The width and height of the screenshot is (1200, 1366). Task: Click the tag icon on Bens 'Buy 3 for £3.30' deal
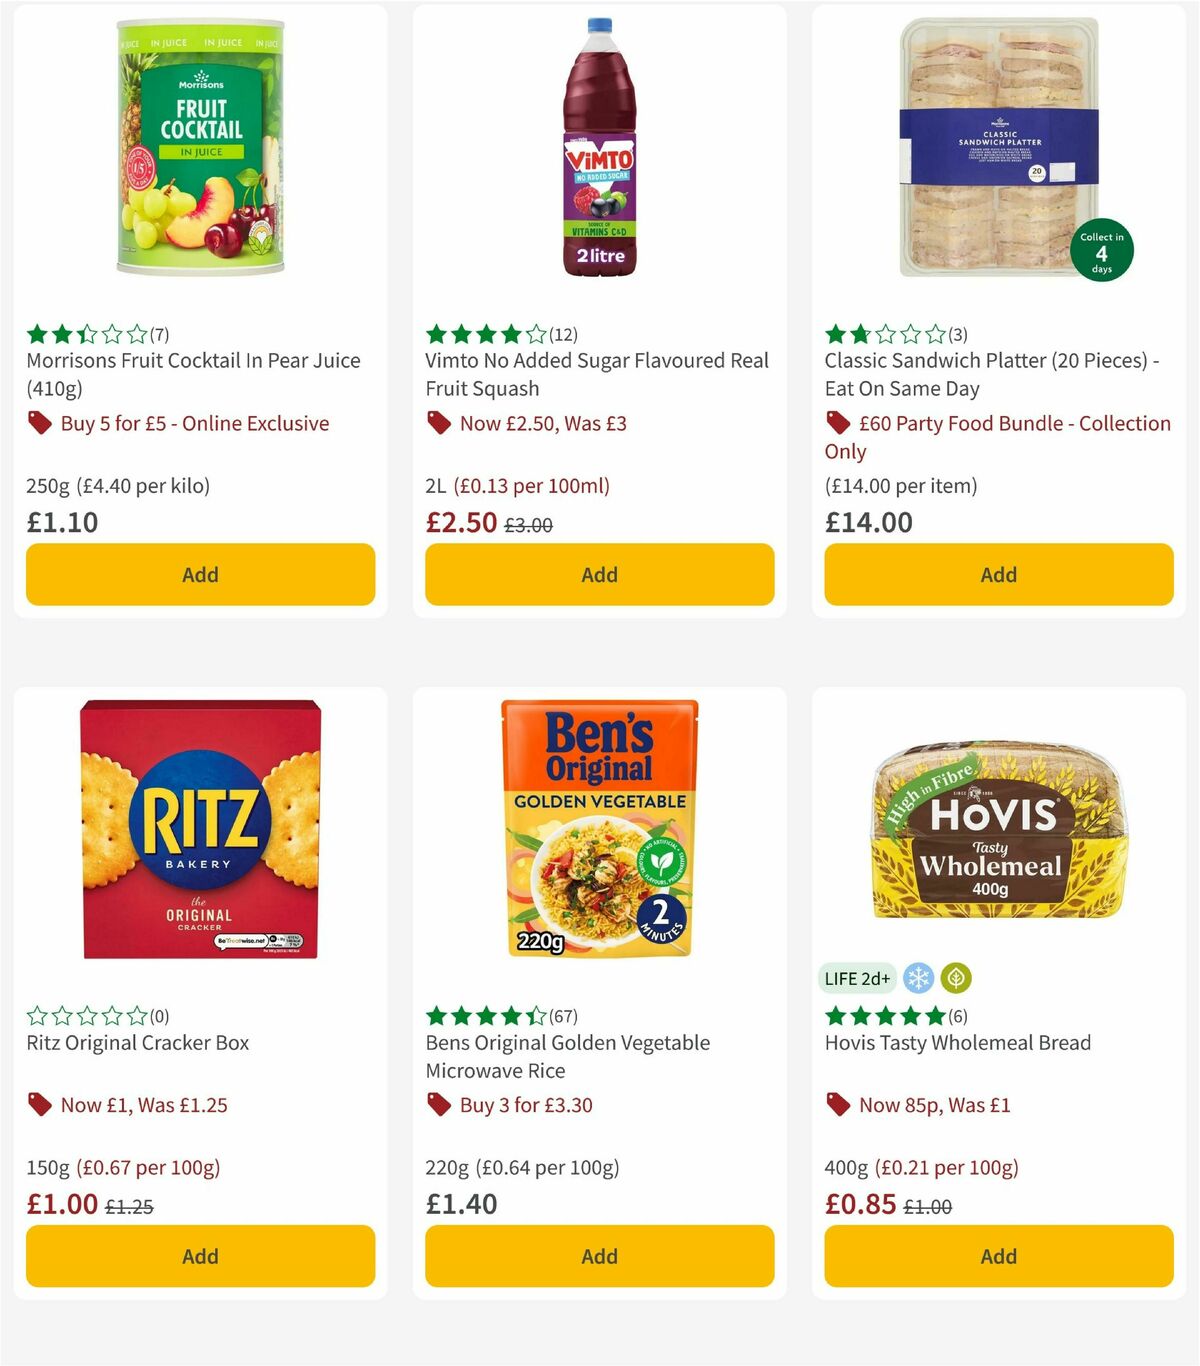438,1105
